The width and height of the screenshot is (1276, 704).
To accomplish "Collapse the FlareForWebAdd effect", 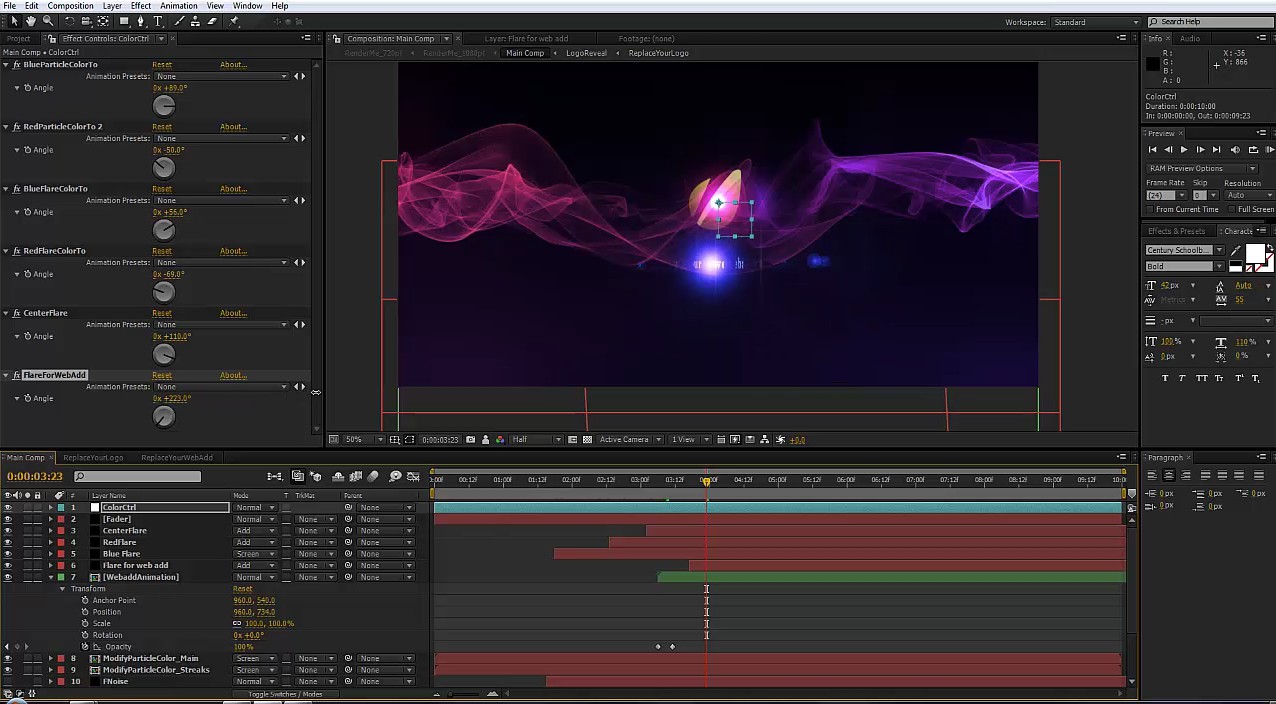I will 5,375.
